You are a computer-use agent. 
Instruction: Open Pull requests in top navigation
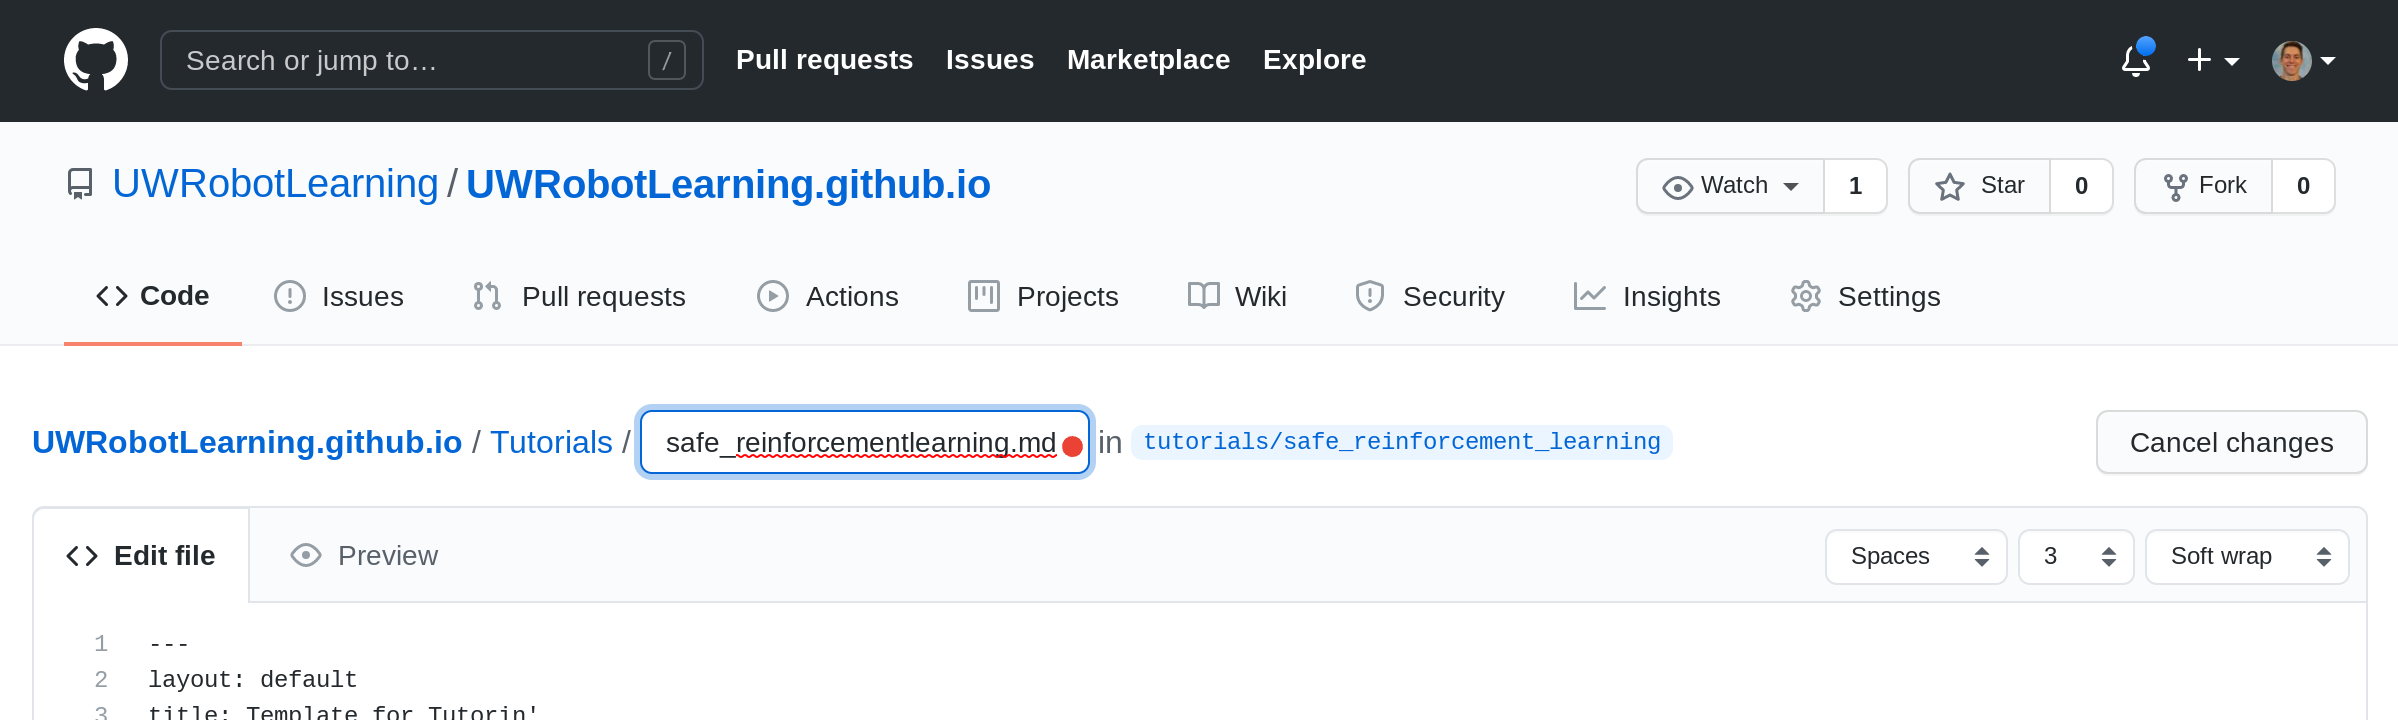pyautogui.click(x=824, y=60)
